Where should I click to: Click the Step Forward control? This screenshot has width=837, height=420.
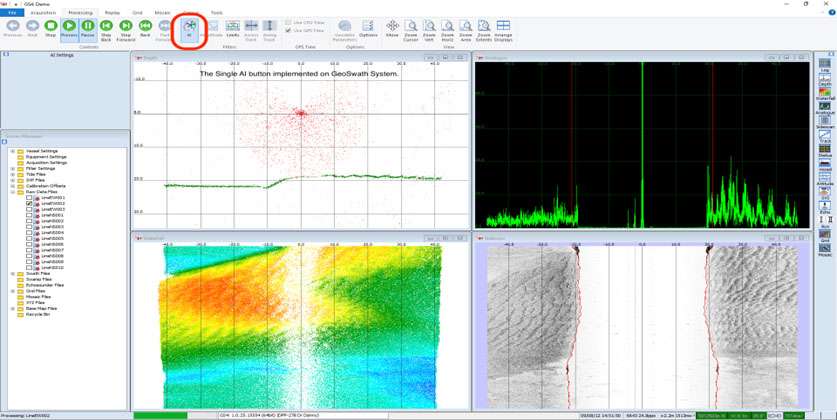coord(125,29)
